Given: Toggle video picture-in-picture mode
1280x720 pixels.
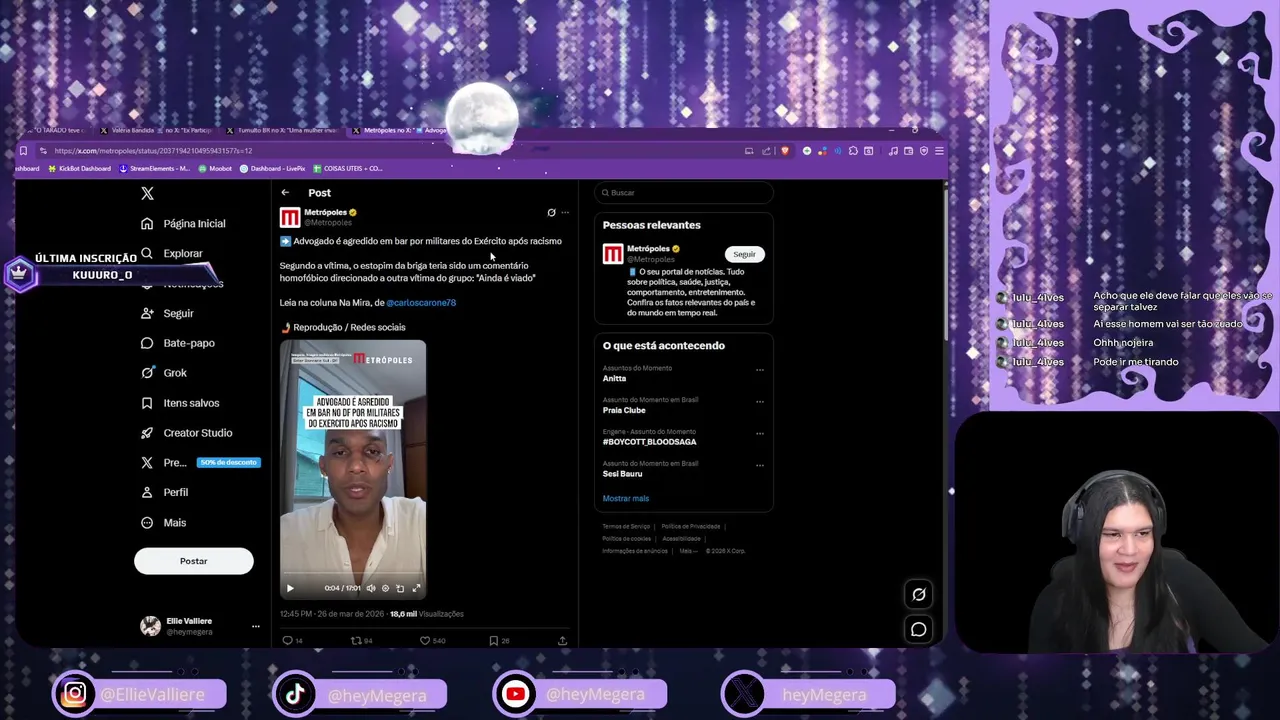Looking at the screenshot, I should (x=400, y=588).
